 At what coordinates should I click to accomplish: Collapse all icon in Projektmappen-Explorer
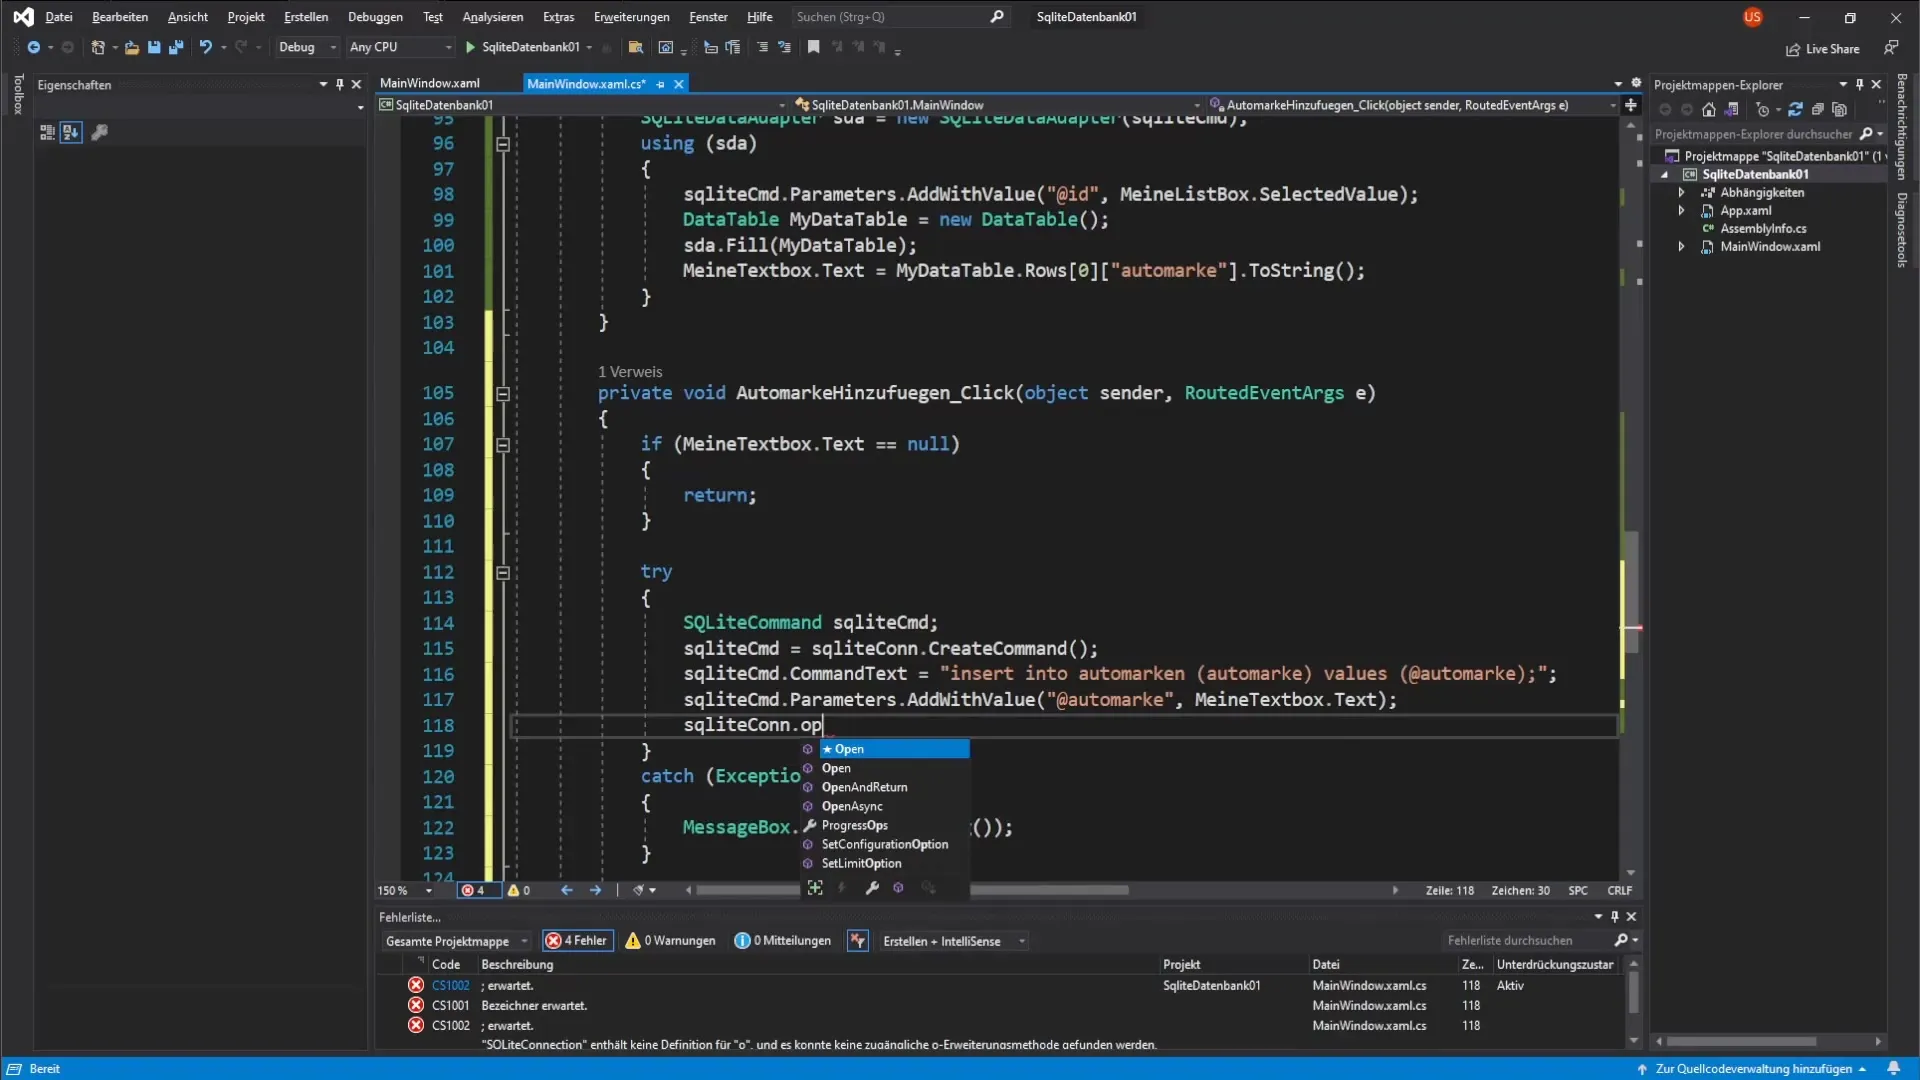point(1818,110)
